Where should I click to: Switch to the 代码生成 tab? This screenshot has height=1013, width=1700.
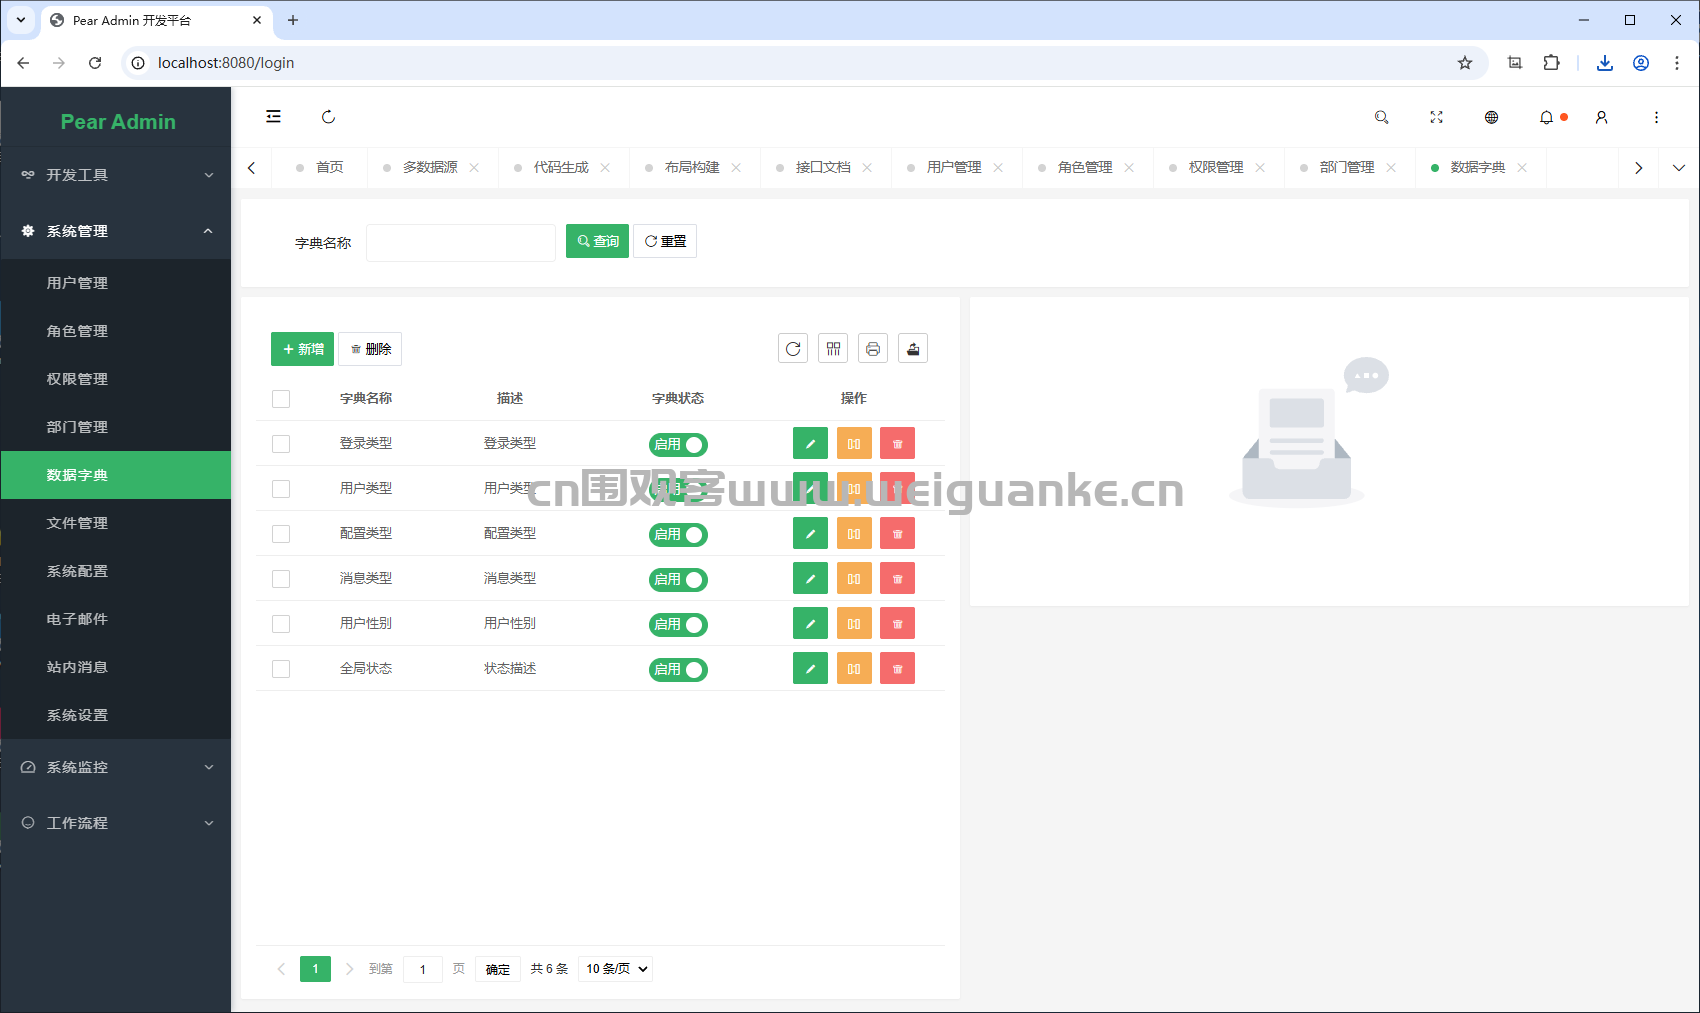[561, 167]
